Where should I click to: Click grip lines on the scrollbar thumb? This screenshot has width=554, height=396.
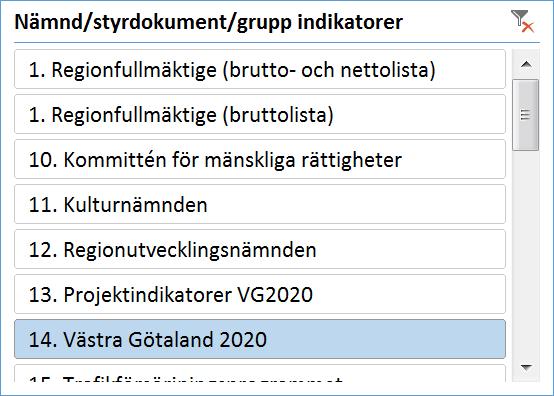[x=526, y=115]
